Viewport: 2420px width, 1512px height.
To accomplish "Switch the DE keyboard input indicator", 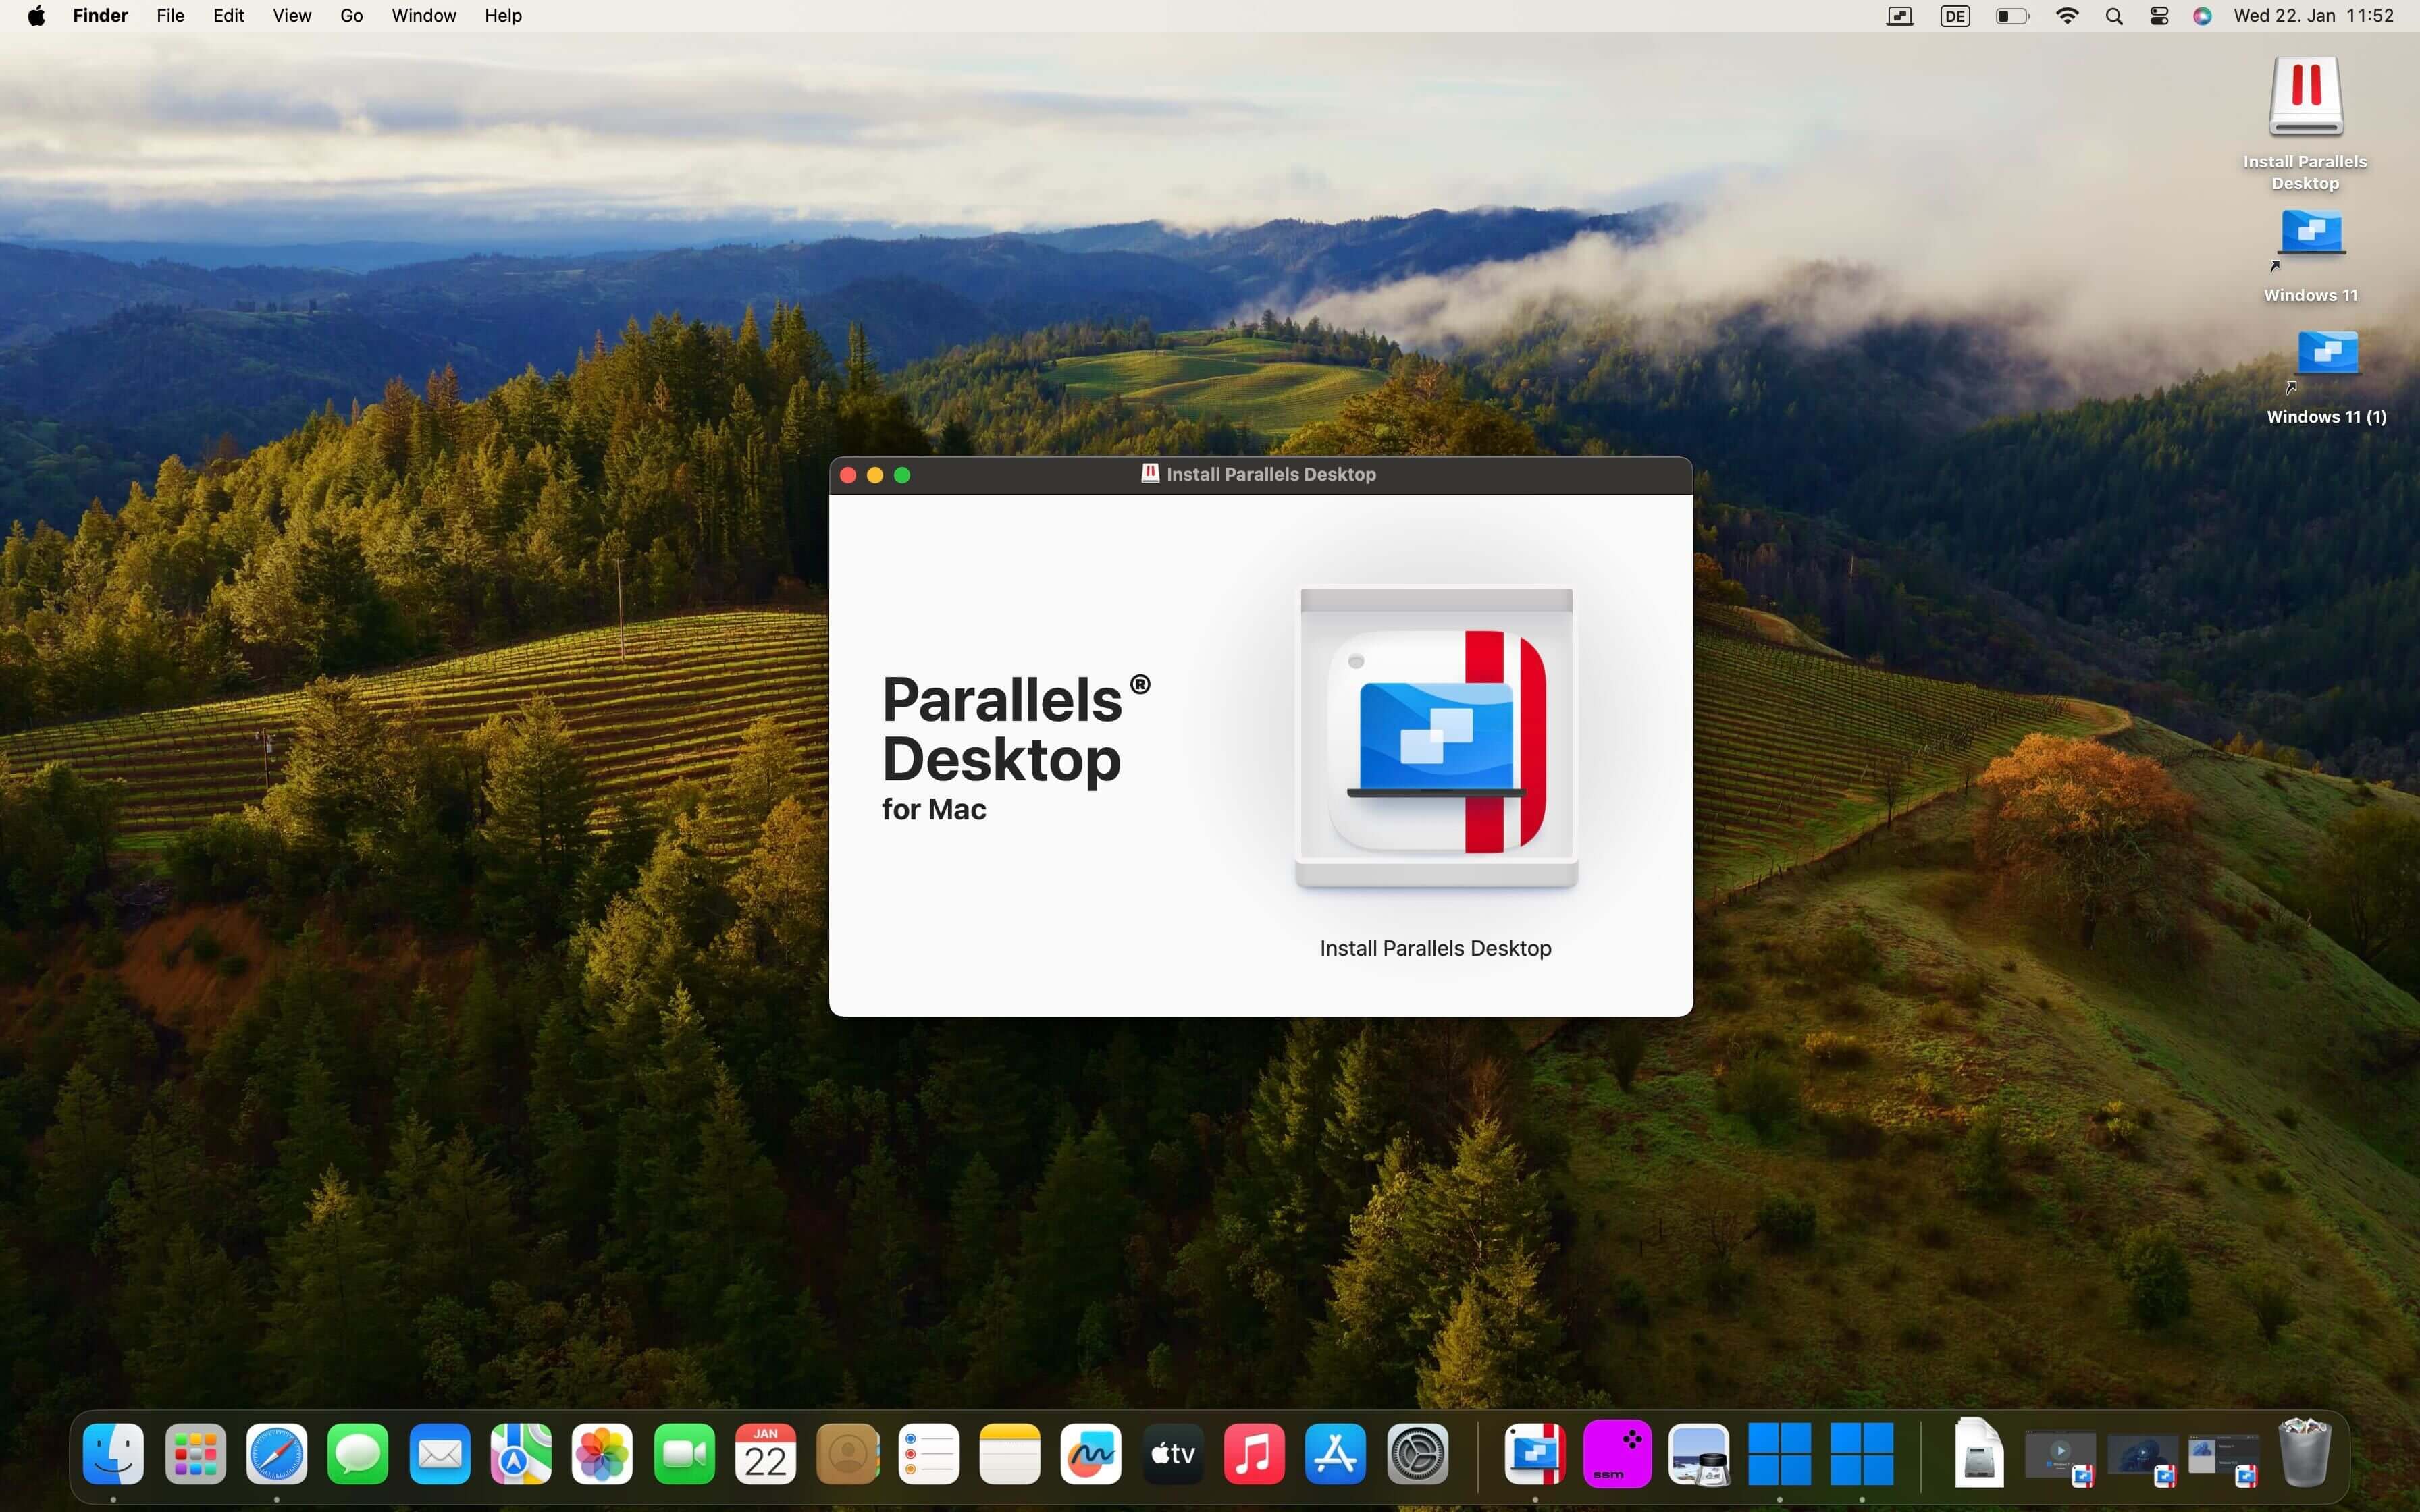I will (x=1954, y=16).
